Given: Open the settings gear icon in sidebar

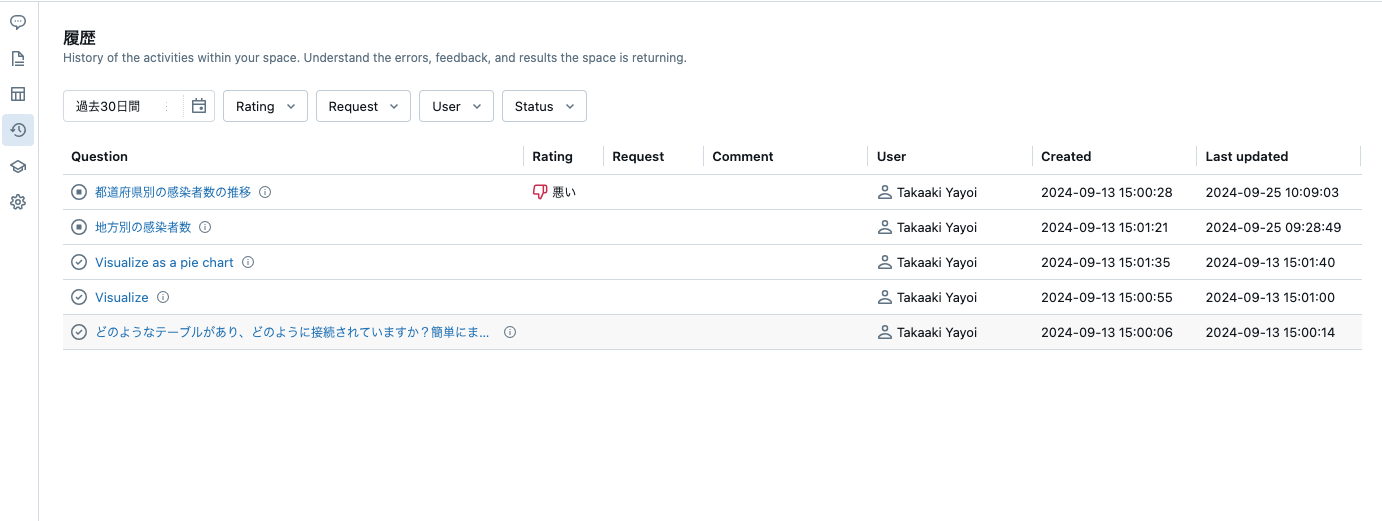Looking at the screenshot, I should 18,202.
